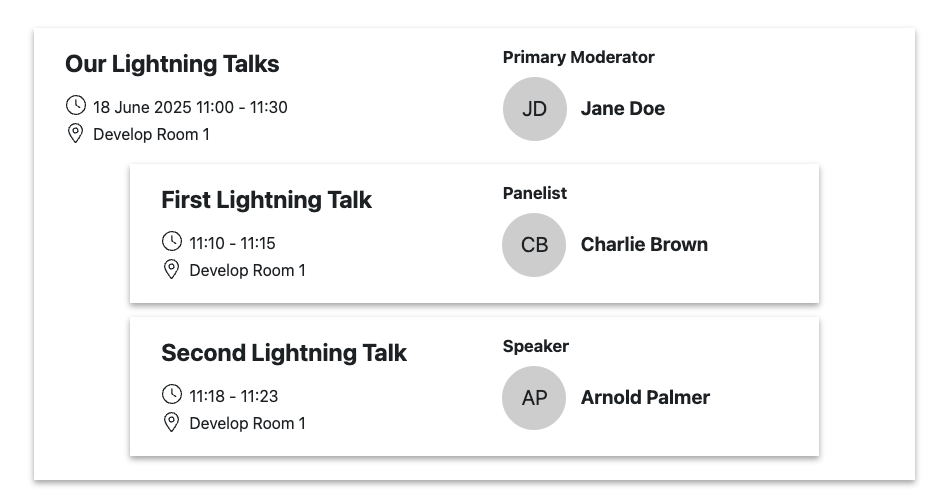The image size is (943, 495).
Task: Click Develop Room 1 under Second Lightning Talk
Action: tap(247, 423)
